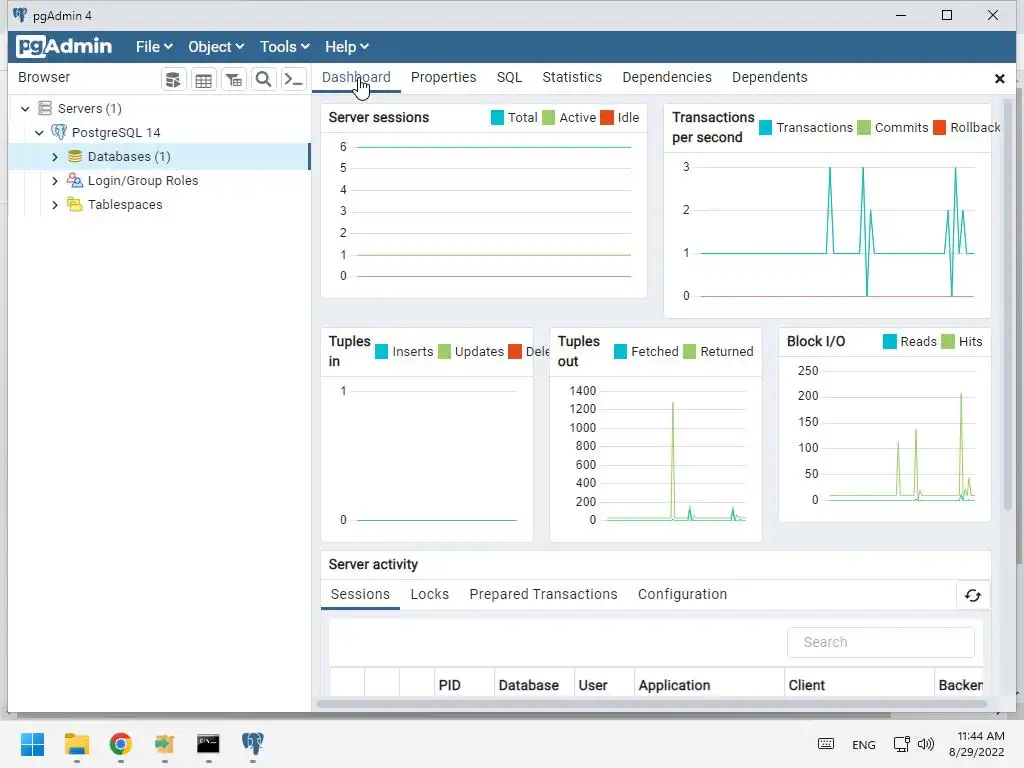Click the Total legend color swatch

click(x=497, y=118)
